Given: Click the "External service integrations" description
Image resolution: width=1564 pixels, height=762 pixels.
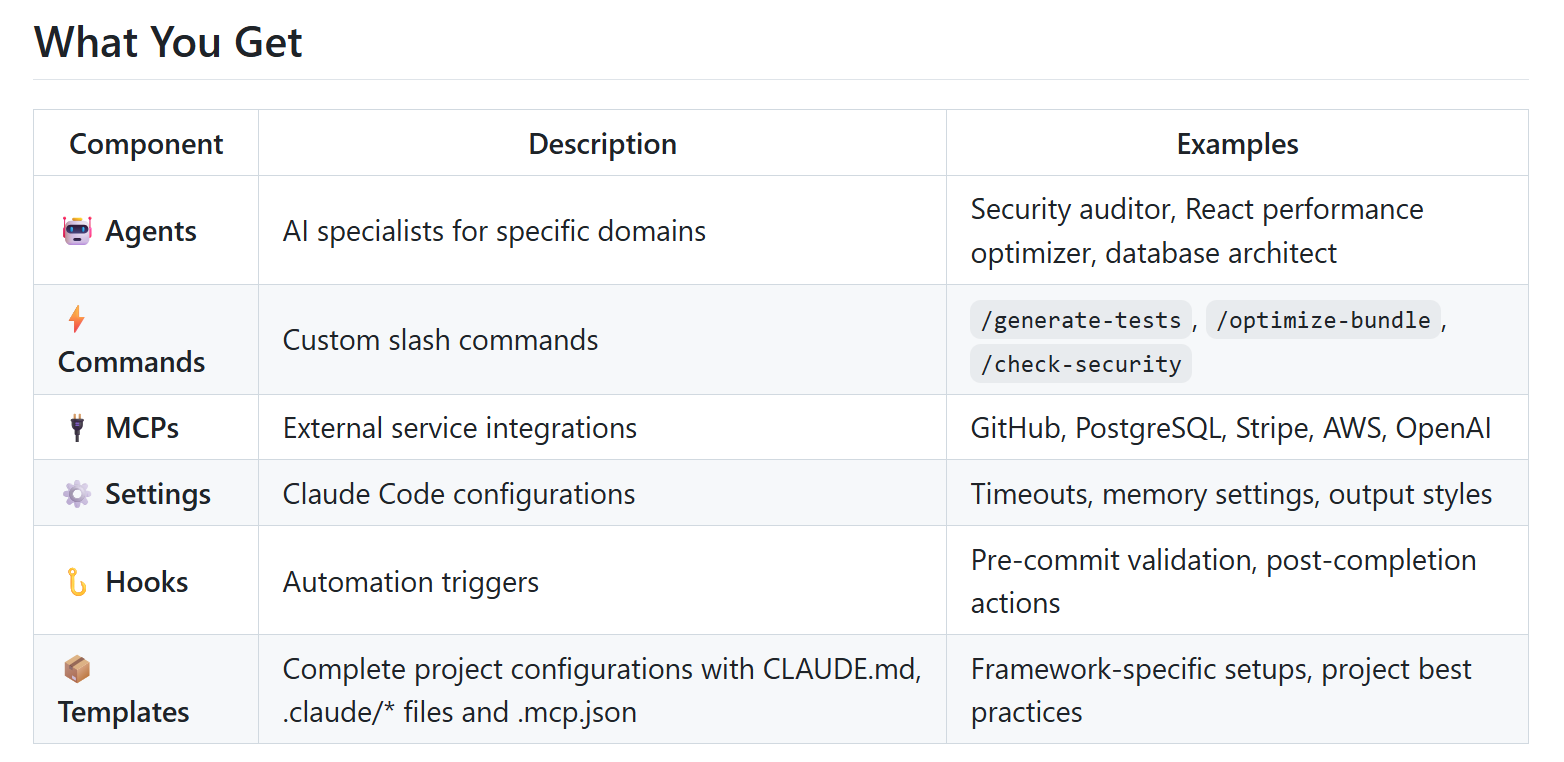Looking at the screenshot, I should (460, 428).
